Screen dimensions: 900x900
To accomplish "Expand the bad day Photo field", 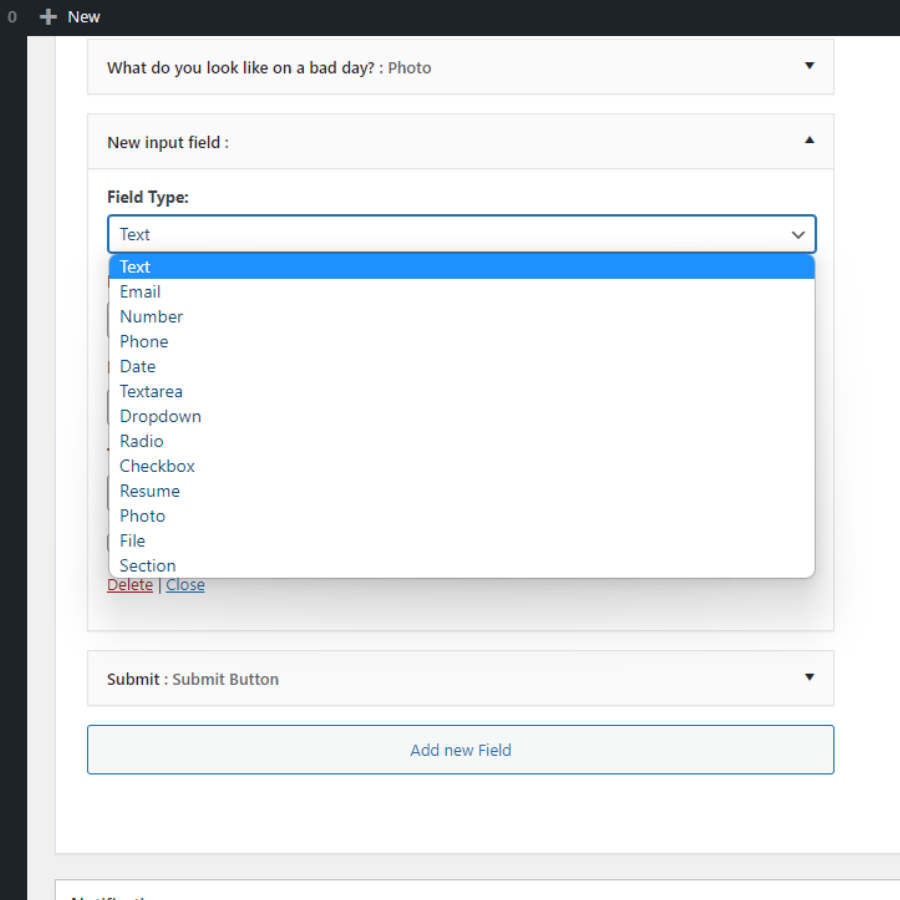I will click(809, 66).
